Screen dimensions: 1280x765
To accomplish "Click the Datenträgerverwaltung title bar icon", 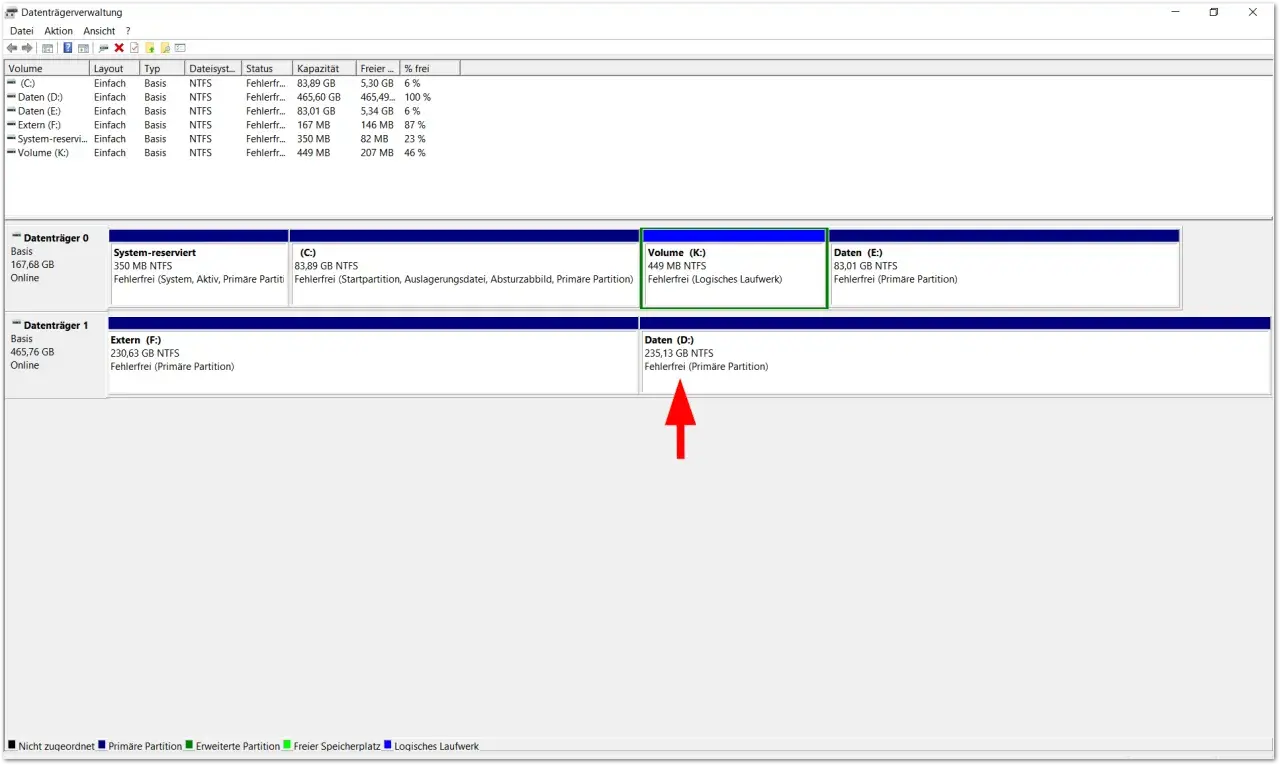I will [12, 13].
